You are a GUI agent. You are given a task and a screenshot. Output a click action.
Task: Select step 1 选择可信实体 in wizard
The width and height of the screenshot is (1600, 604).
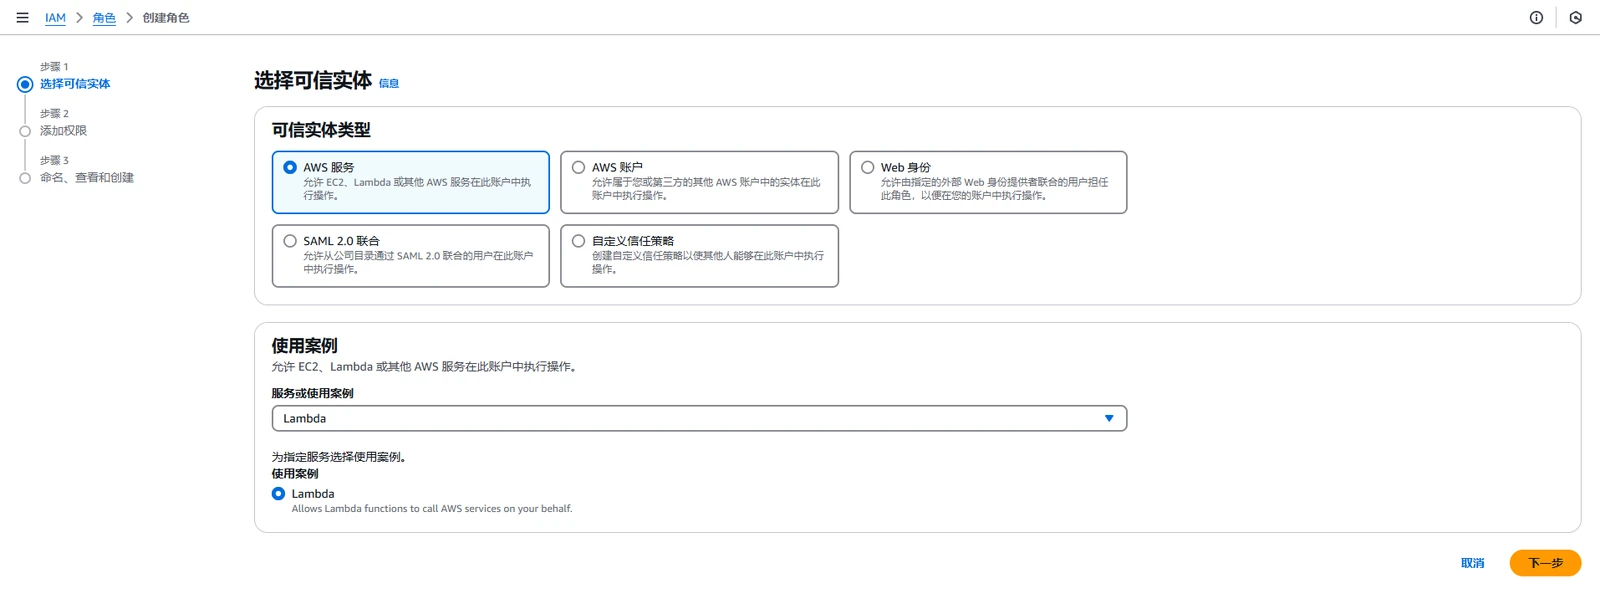(x=75, y=84)
